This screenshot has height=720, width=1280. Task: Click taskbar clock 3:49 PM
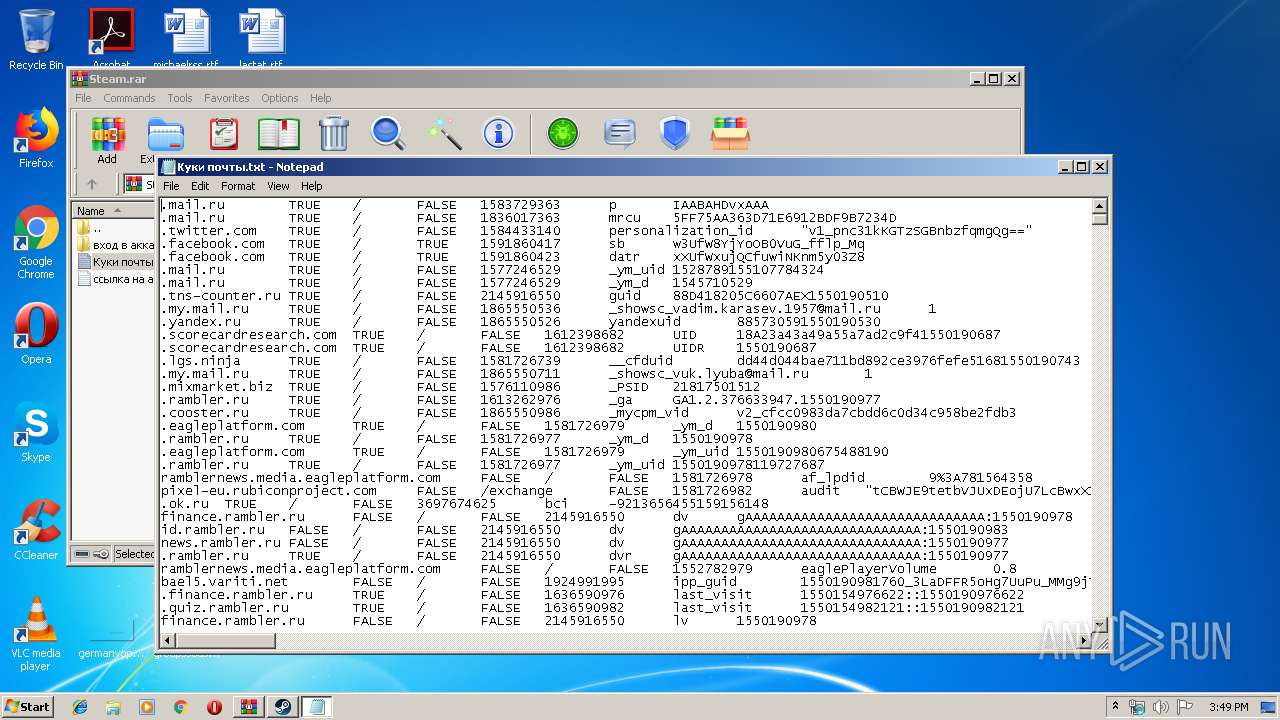pyautogui.click(x=1228, y=707)
